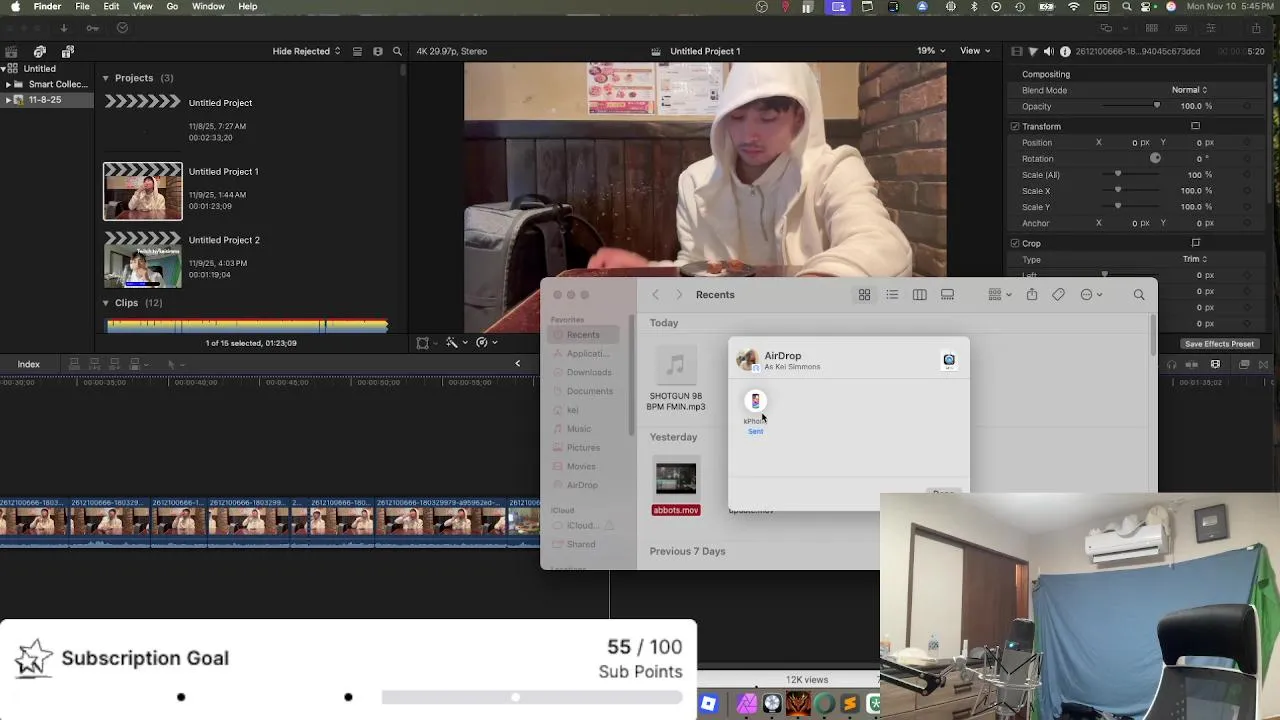Expand the 11-8-25 event triangle

coord(8,100)
